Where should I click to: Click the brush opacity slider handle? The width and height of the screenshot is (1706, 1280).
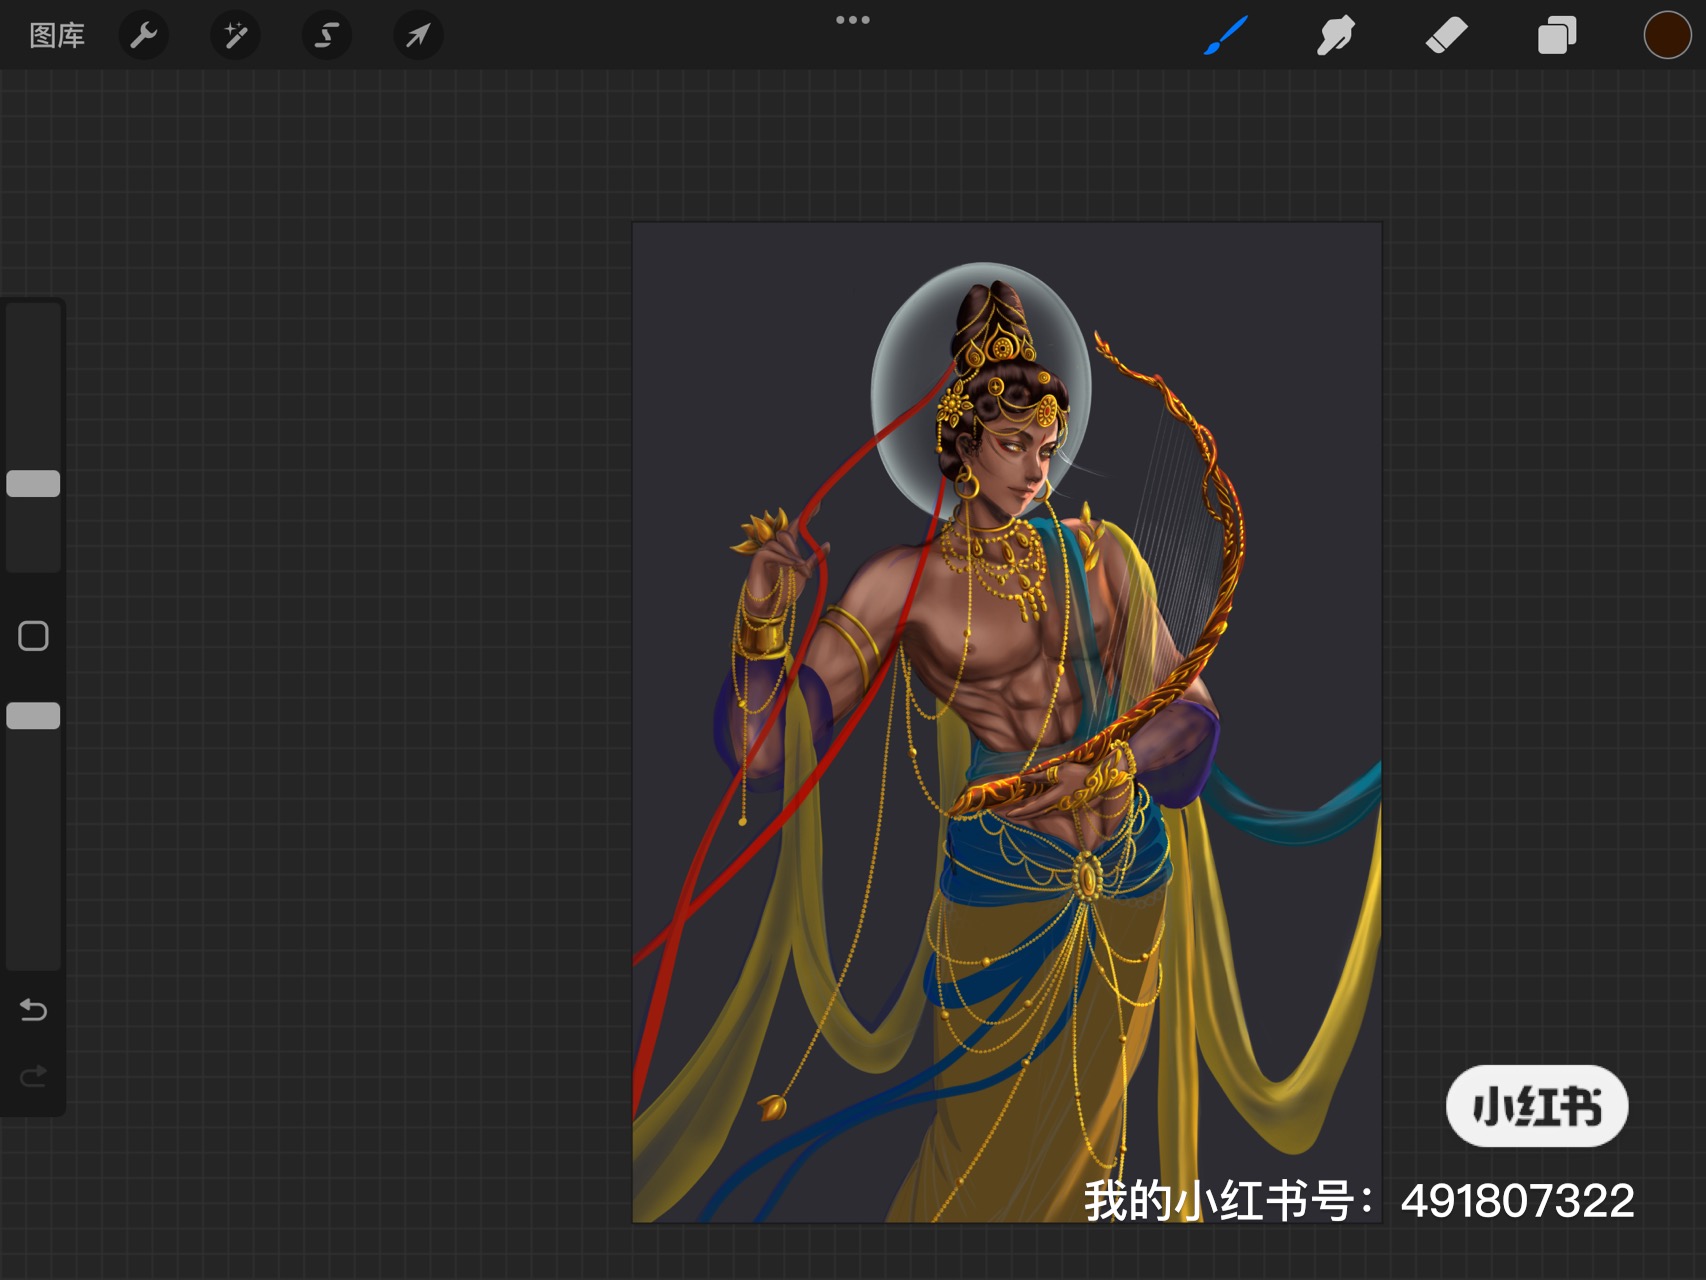(x=33, y=716)
